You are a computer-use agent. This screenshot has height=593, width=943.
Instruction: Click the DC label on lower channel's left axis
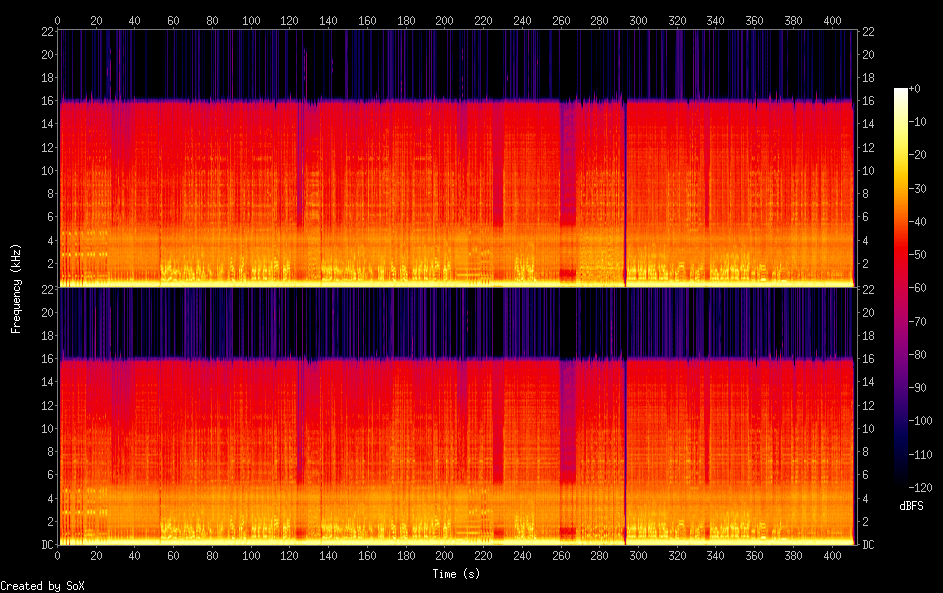pos(46,545)
